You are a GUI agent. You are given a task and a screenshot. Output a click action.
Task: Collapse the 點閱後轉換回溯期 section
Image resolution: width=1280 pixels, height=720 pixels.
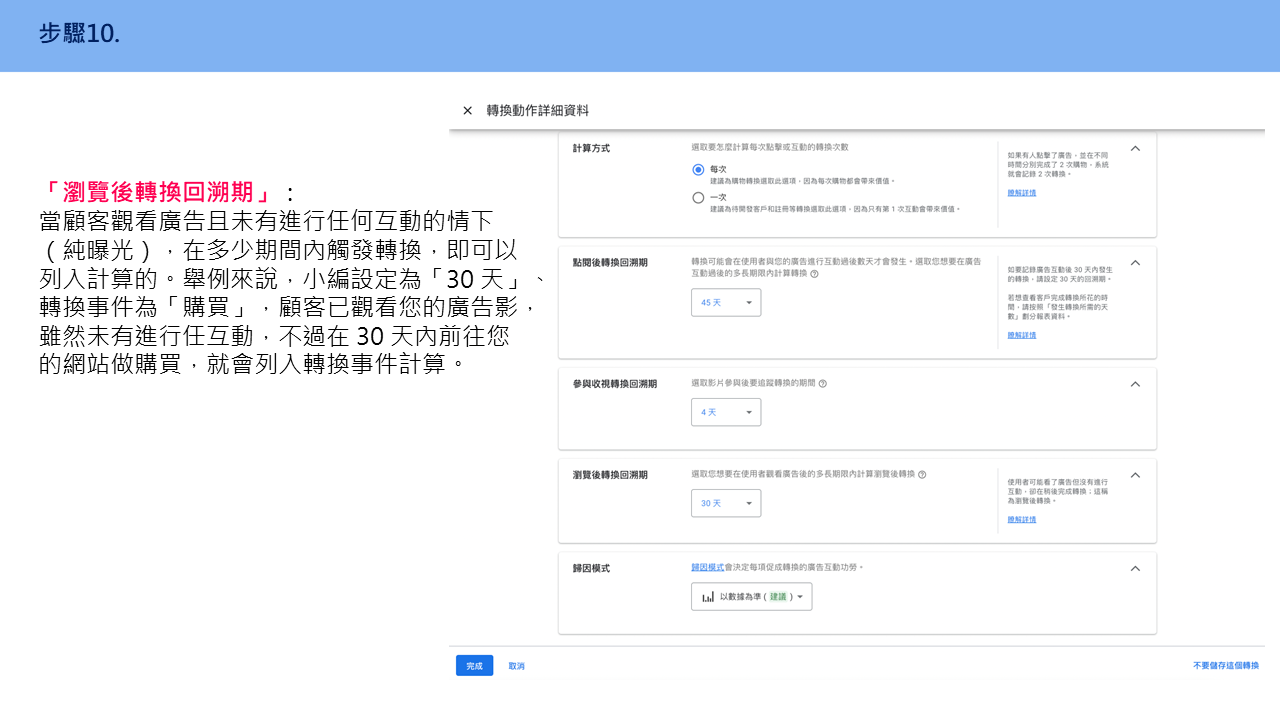[1135, 263]
